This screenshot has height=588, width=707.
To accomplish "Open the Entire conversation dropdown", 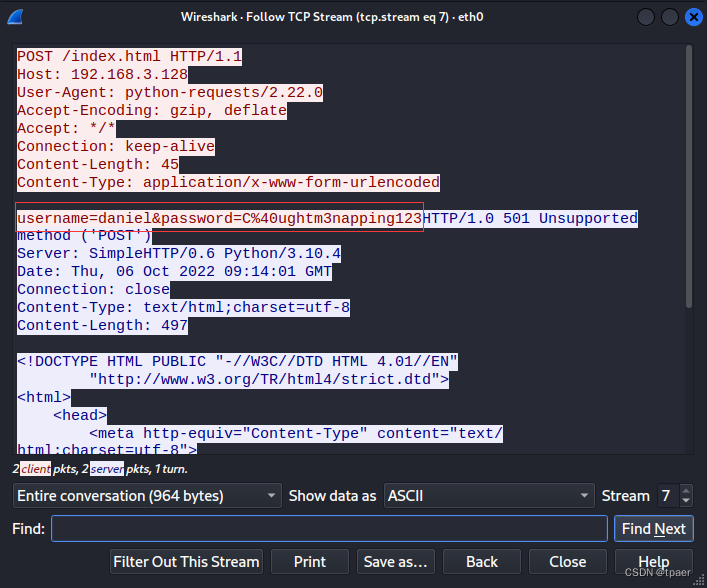I will [x=147, y=496].
